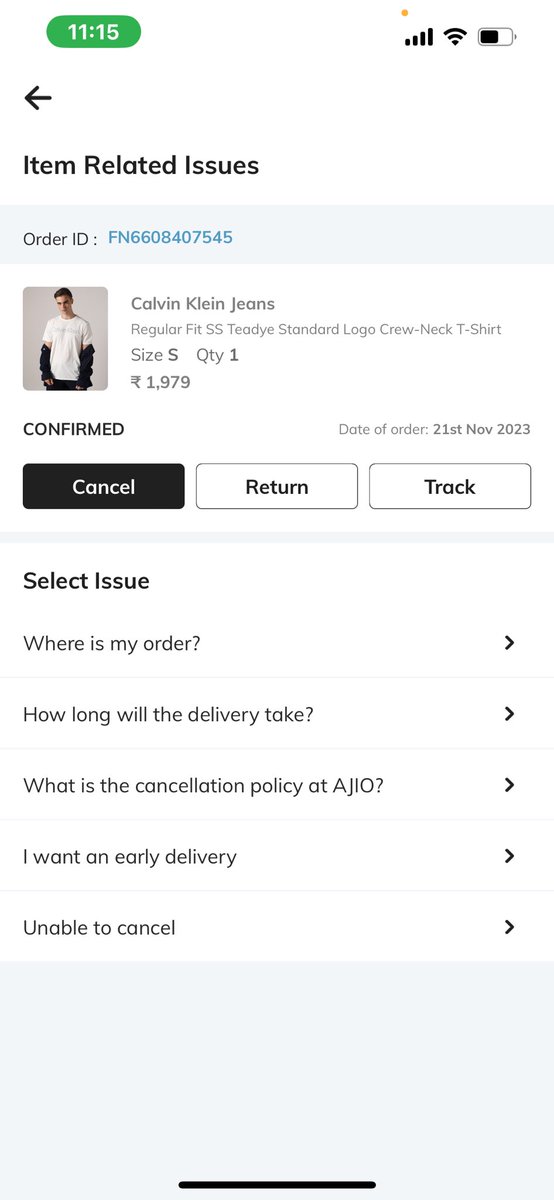Select 'Unable to cancel' issue

tap(277, 927)
